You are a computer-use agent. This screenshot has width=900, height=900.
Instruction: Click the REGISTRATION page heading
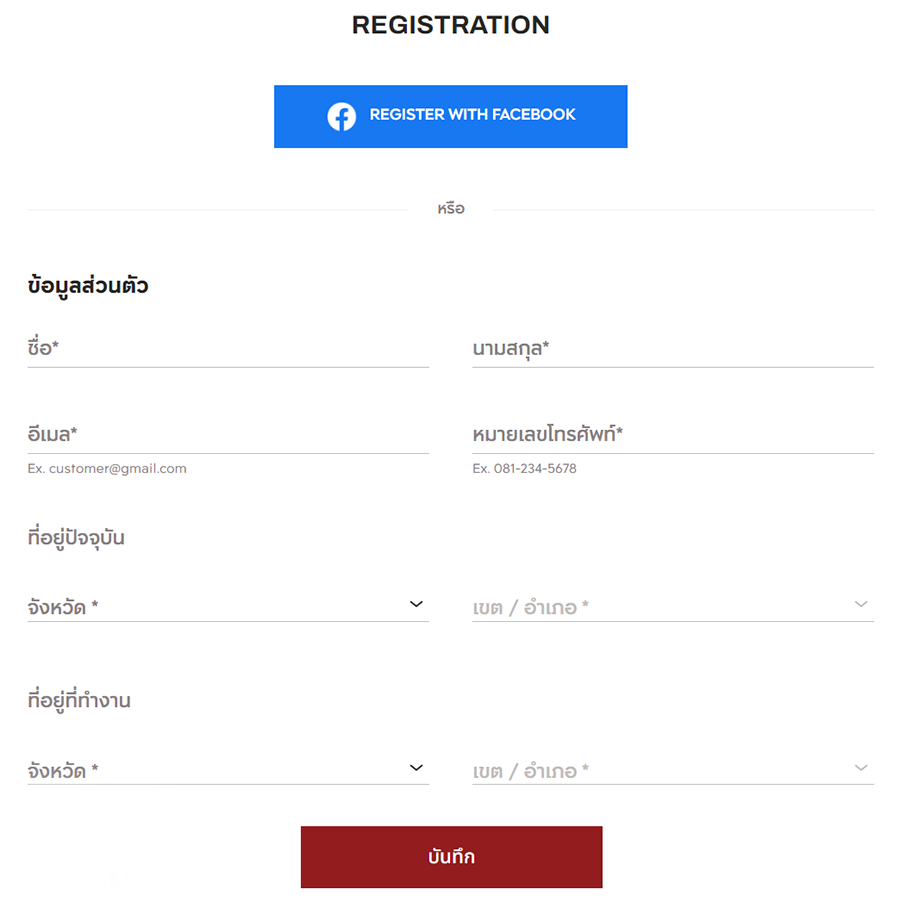pos(450,25)
